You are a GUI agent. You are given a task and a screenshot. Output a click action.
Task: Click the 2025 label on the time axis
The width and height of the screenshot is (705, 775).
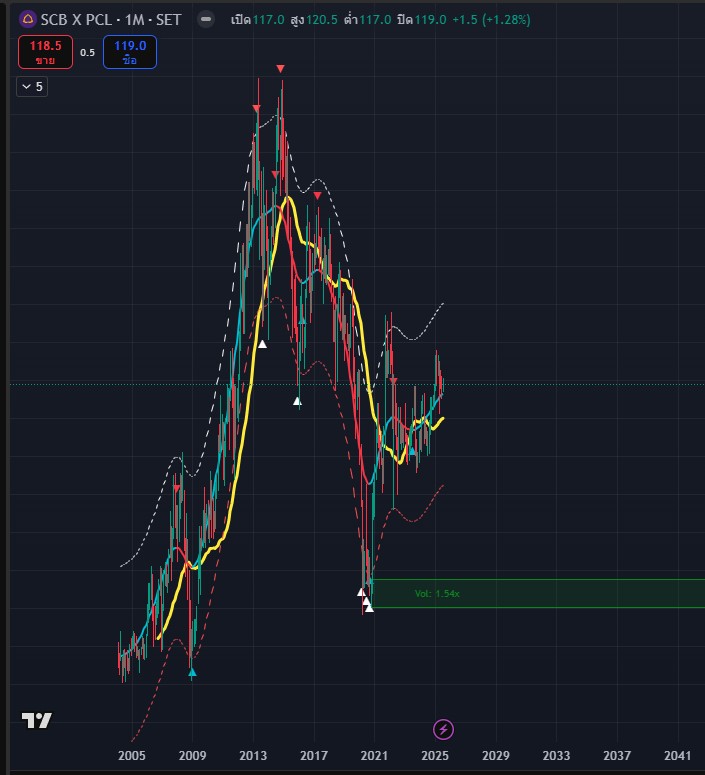click(x=435, y=755)
